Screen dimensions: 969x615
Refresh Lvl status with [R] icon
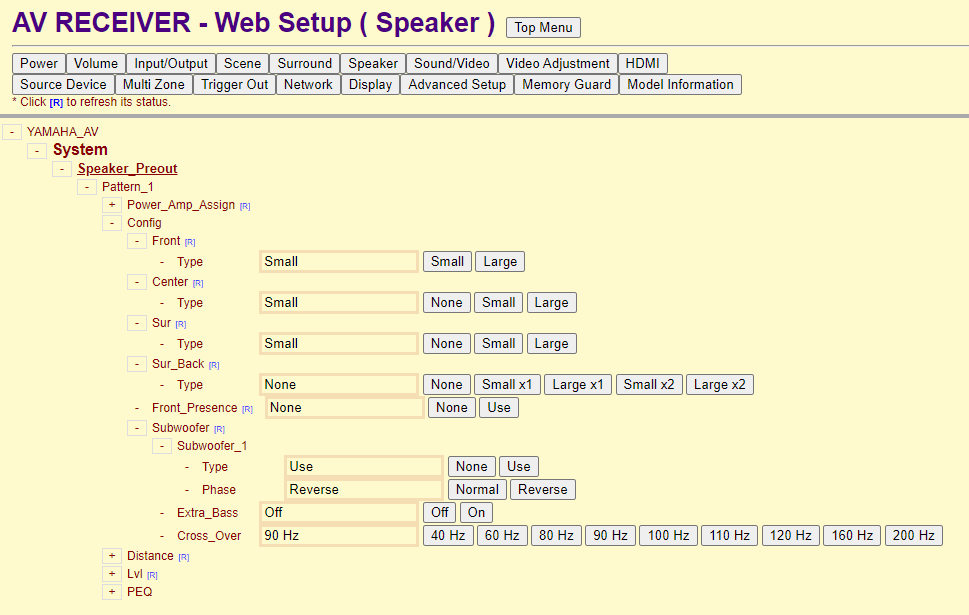tap(152, 575)
